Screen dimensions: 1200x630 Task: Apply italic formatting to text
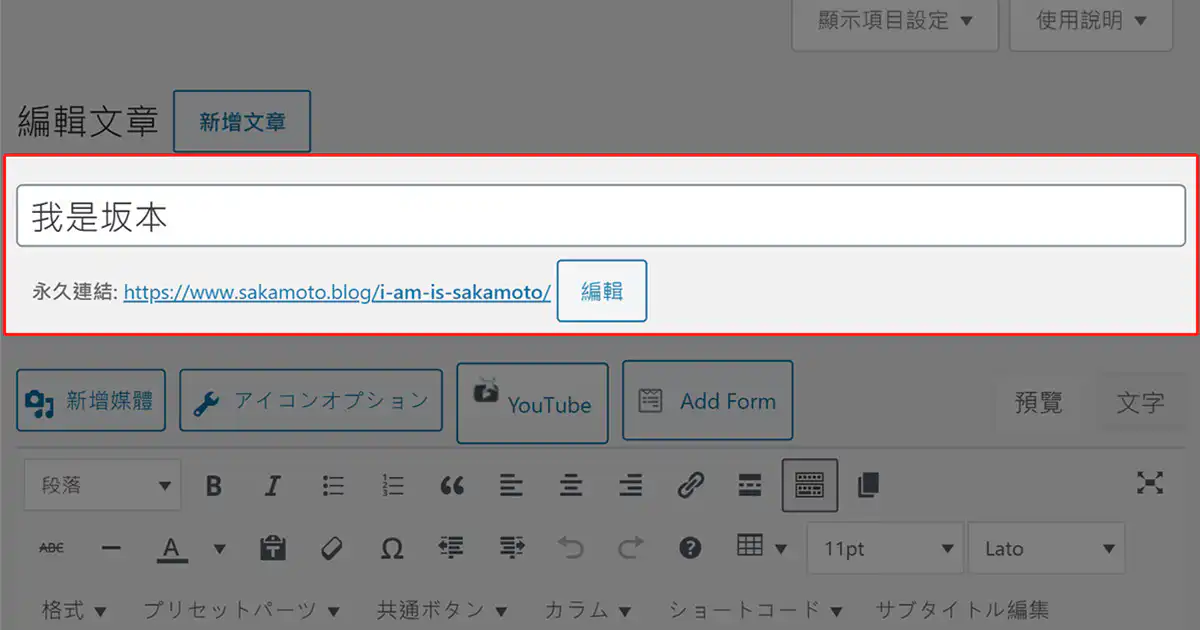272,486
